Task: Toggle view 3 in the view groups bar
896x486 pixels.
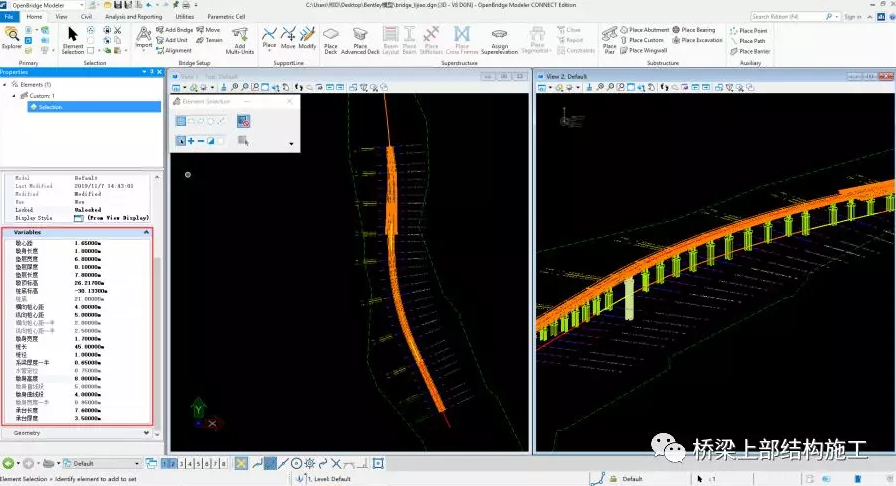Action: tap(182, 464)
